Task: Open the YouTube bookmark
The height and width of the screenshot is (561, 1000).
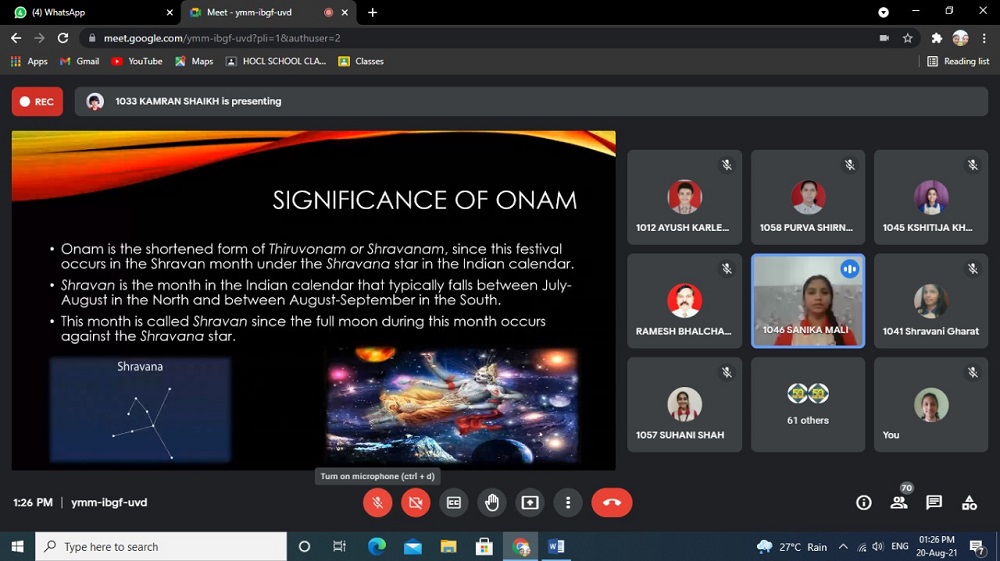Action: (x=137, y=61)
